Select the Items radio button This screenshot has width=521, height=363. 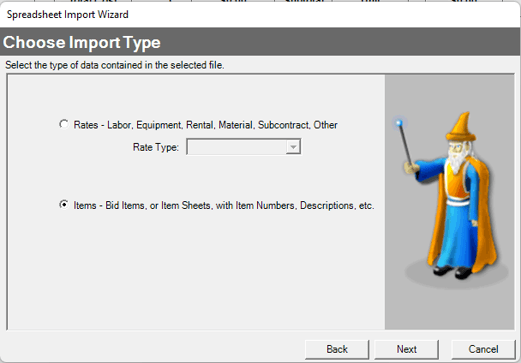64,205
